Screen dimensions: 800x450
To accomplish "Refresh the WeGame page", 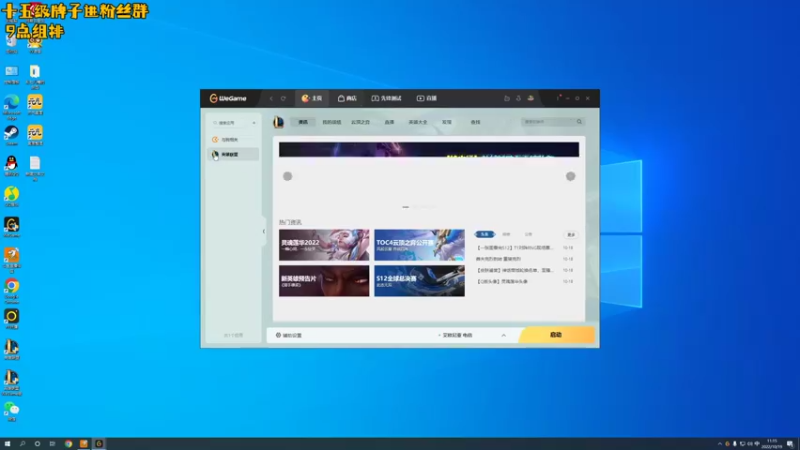I will (x=283, y=98).
